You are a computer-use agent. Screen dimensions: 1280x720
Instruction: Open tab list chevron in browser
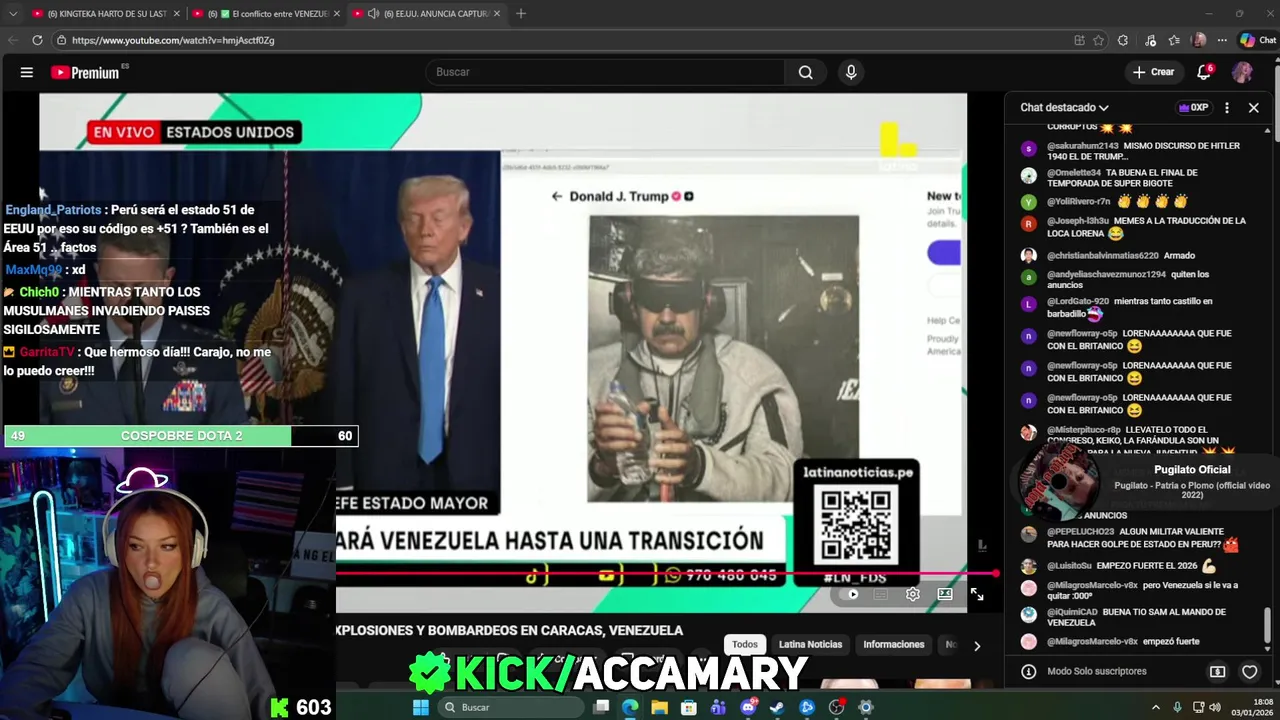12,14
